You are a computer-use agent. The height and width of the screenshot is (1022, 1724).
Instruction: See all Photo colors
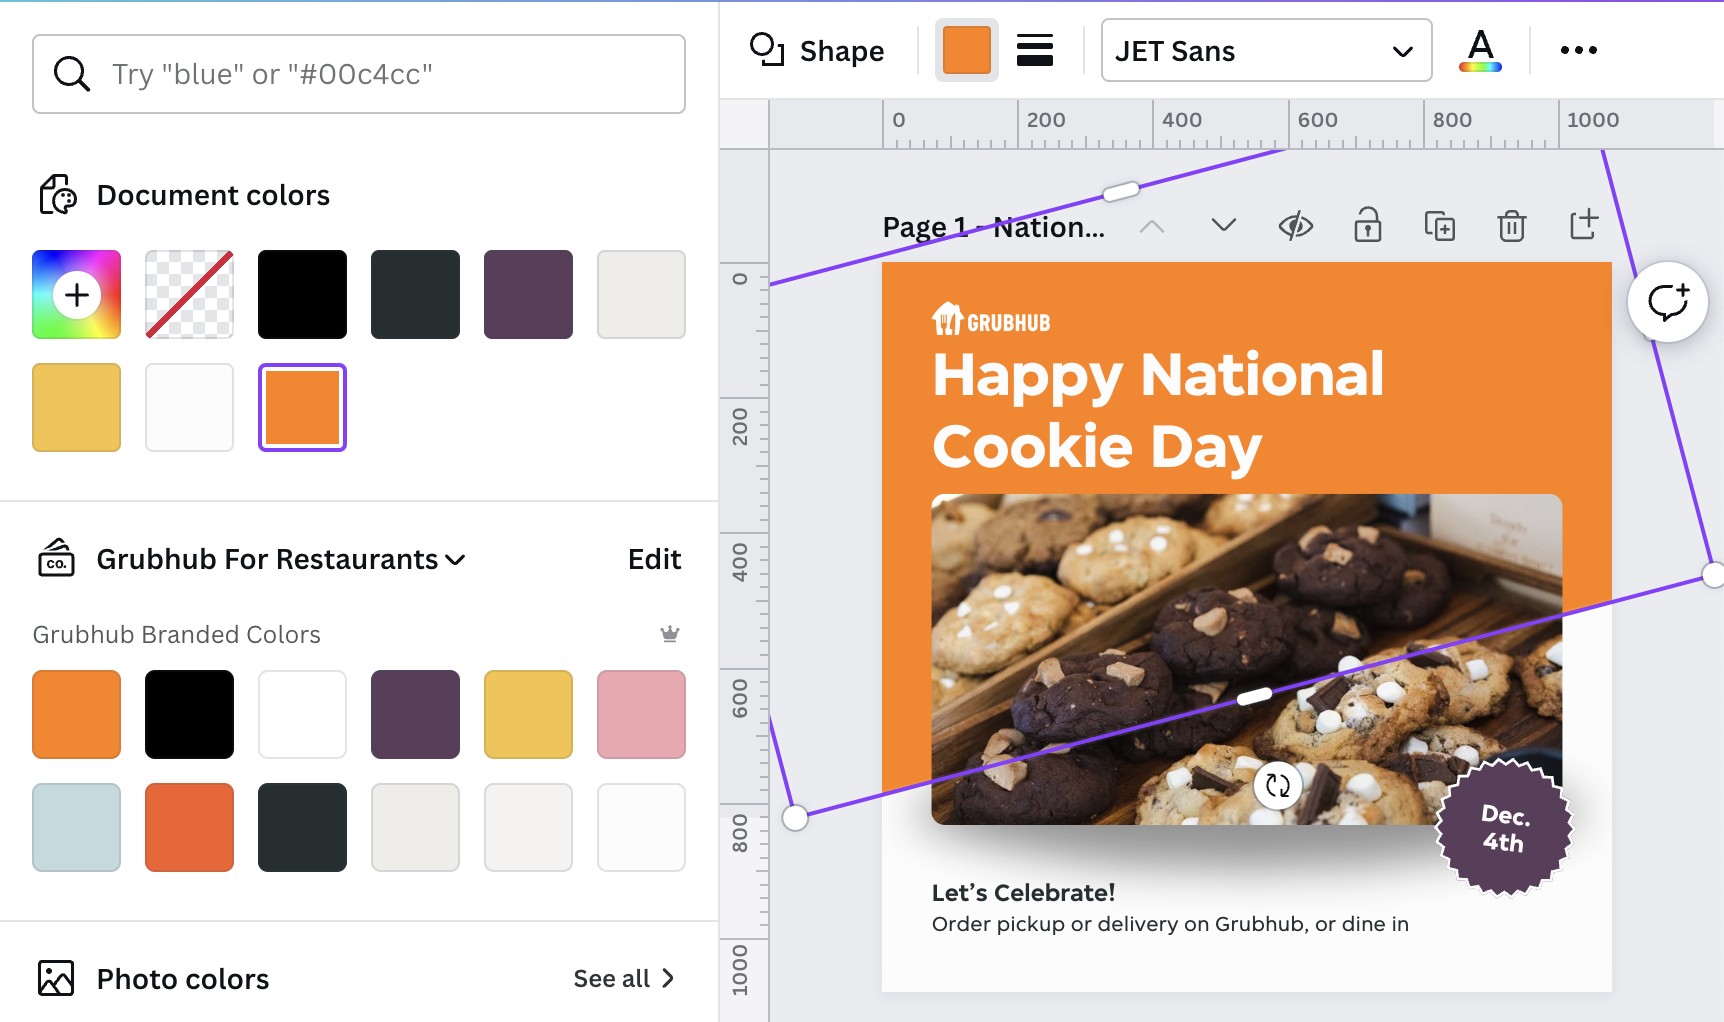613,978
